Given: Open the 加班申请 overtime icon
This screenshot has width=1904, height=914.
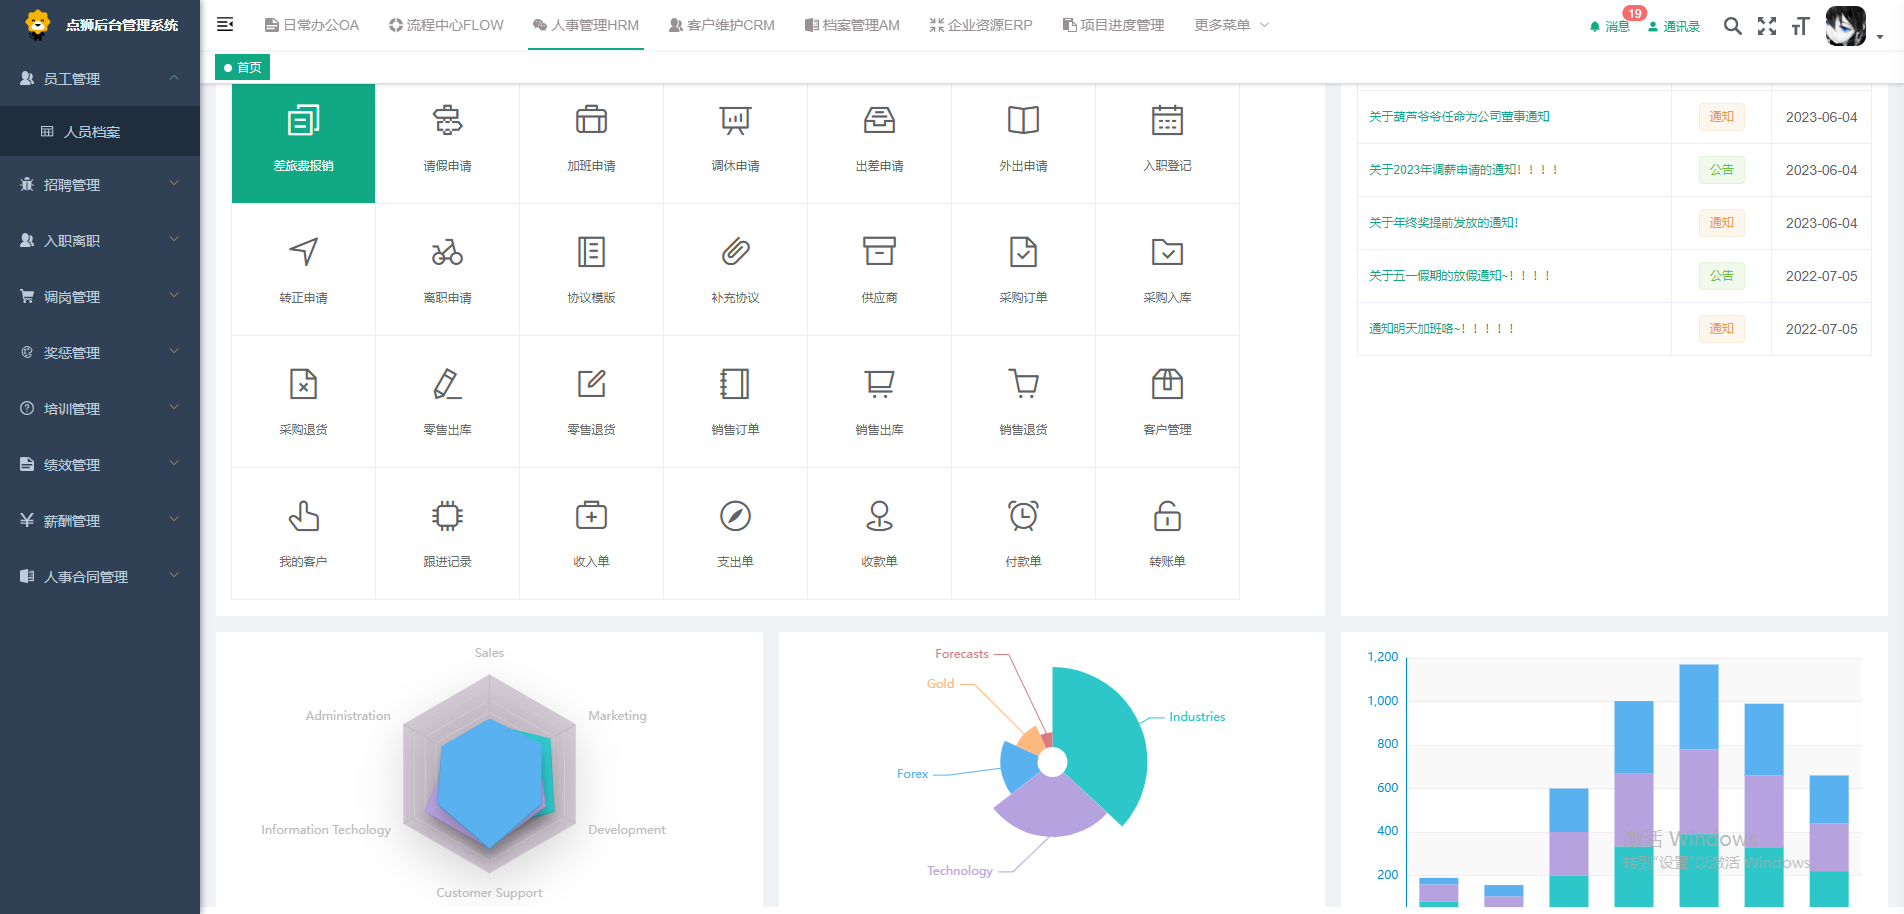Looking at the screenshot, I should [x=591, y=121].
